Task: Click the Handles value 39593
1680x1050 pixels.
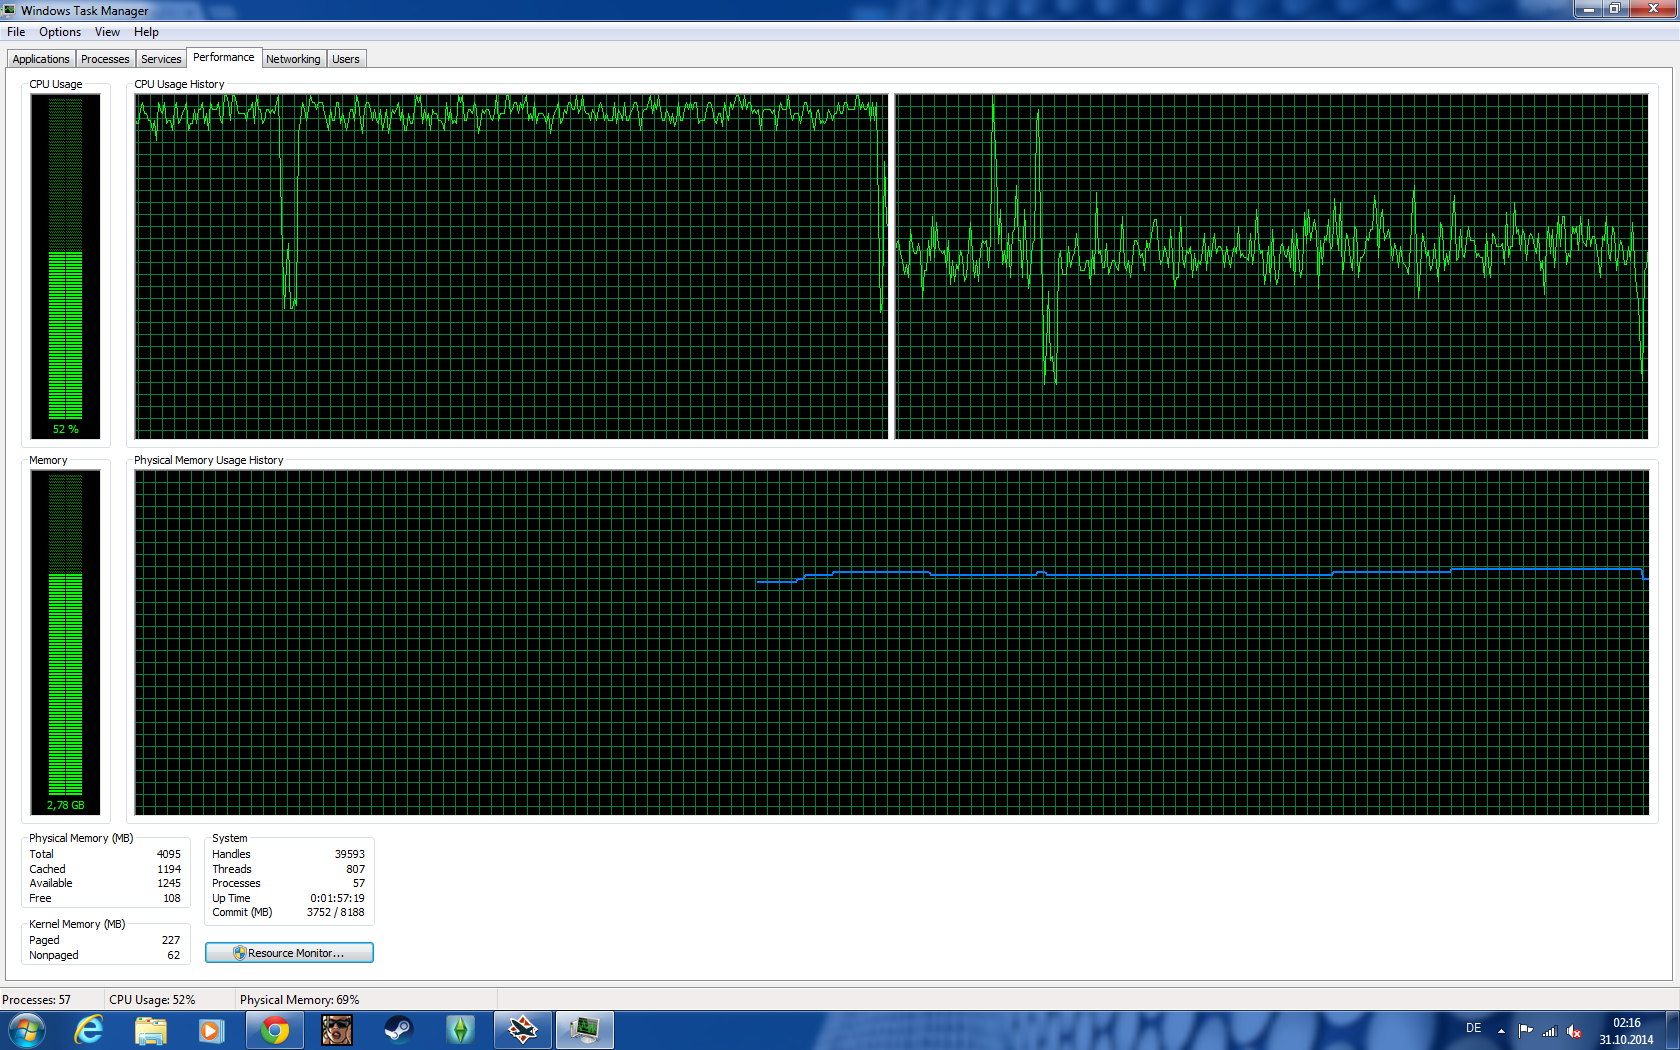Action: click(349, 854)
